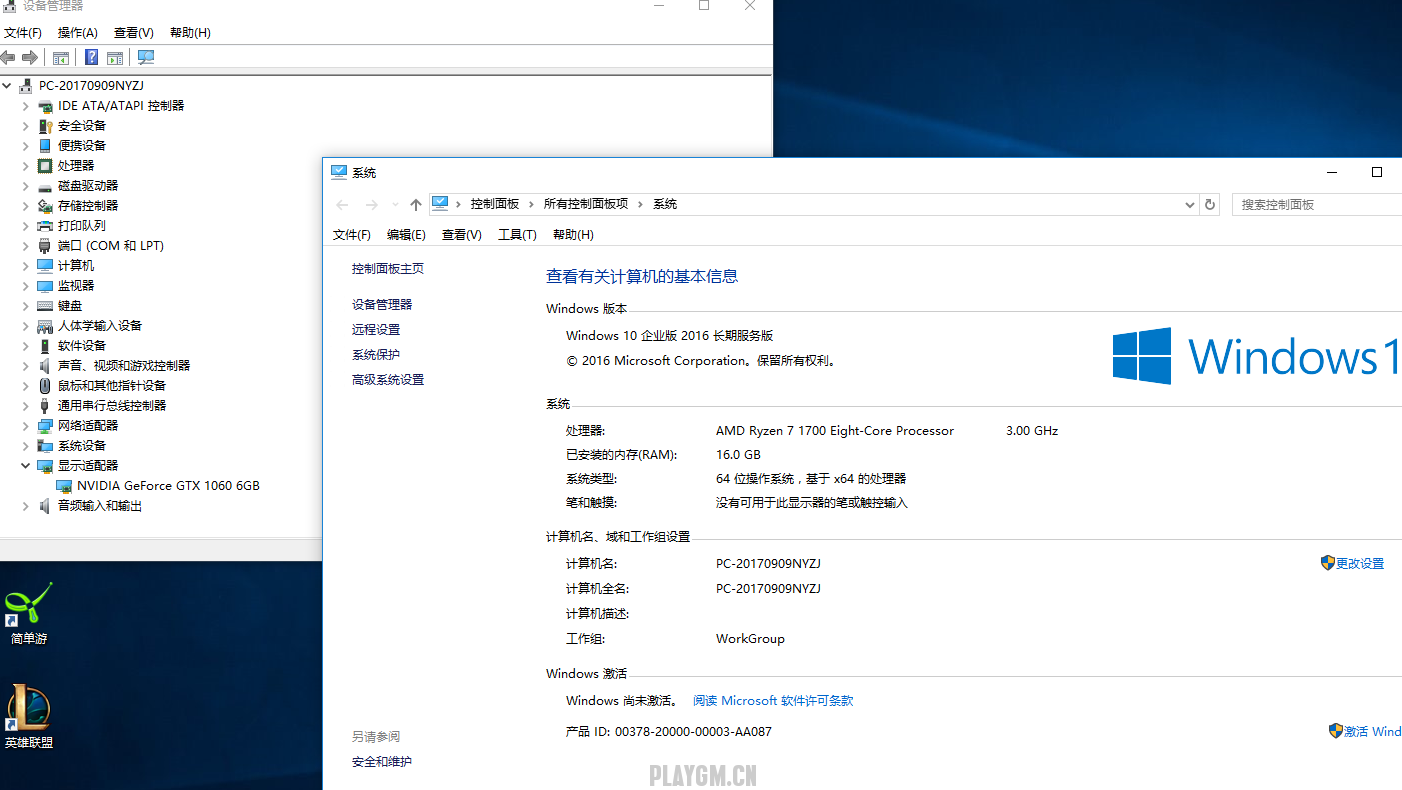Open 操作(A) menu in Device Manager
This screenshot has height=790, width=1402.
[78, 33]
